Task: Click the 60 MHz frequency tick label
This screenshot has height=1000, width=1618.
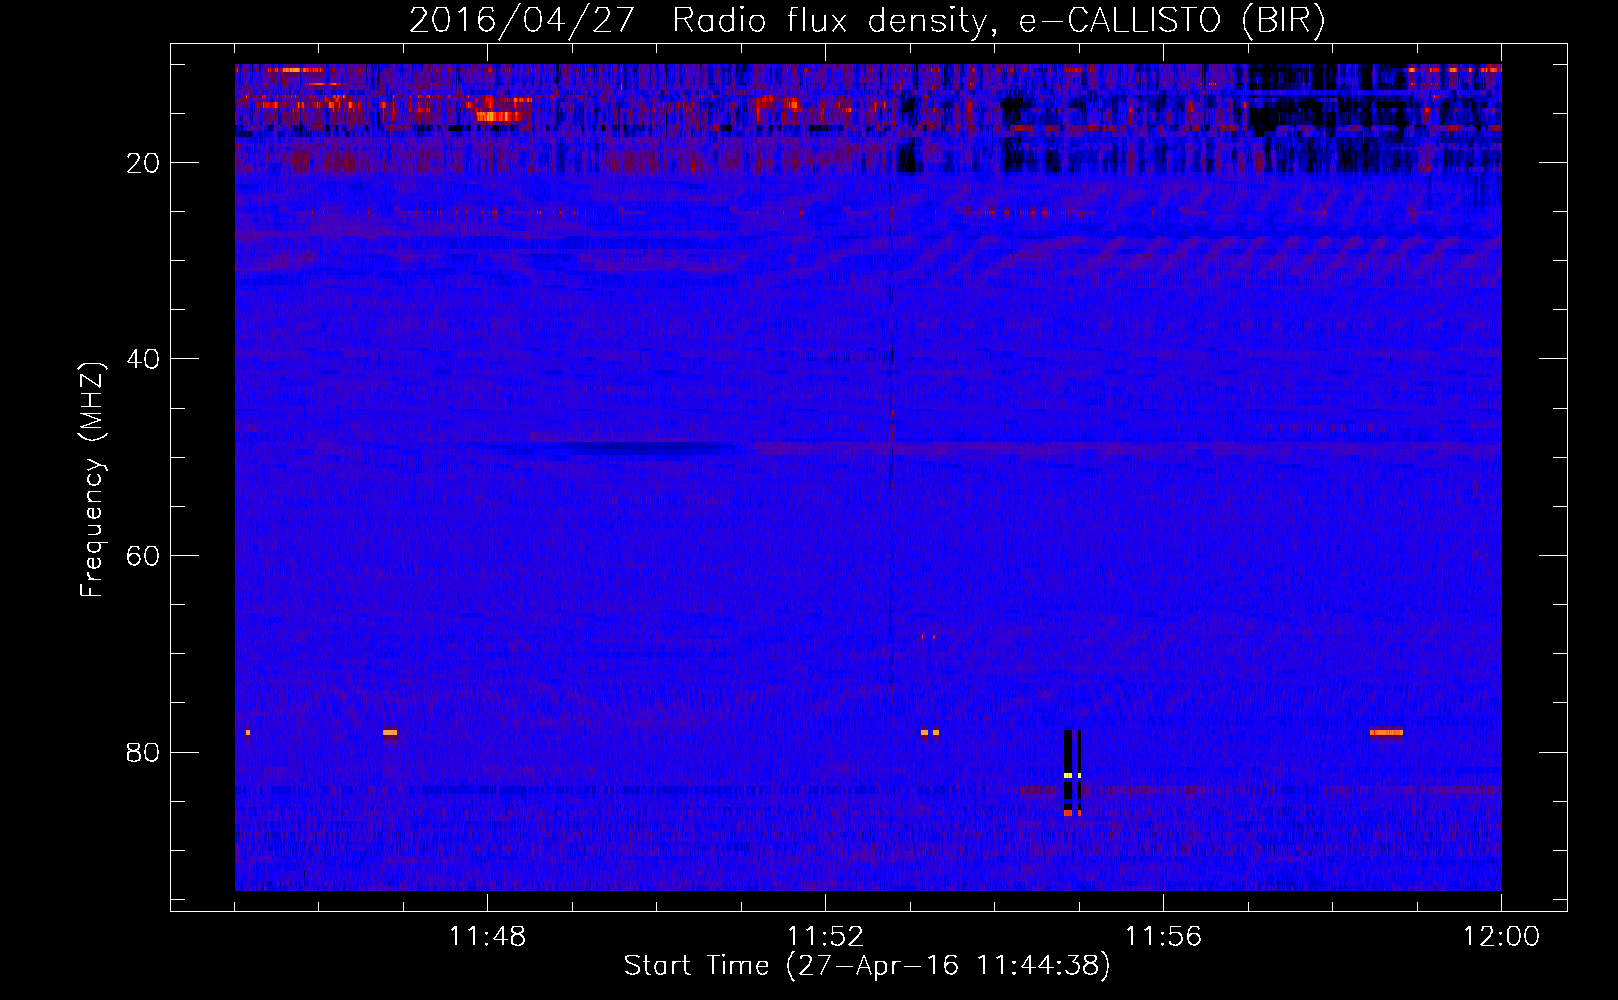Action: [x=143, y=556]
